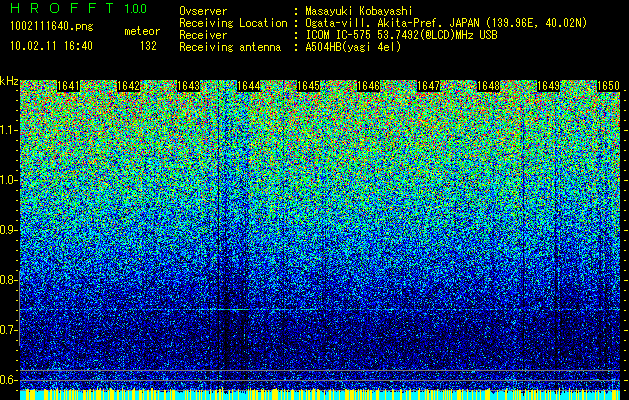Click the Receiver label

[203, 35]
